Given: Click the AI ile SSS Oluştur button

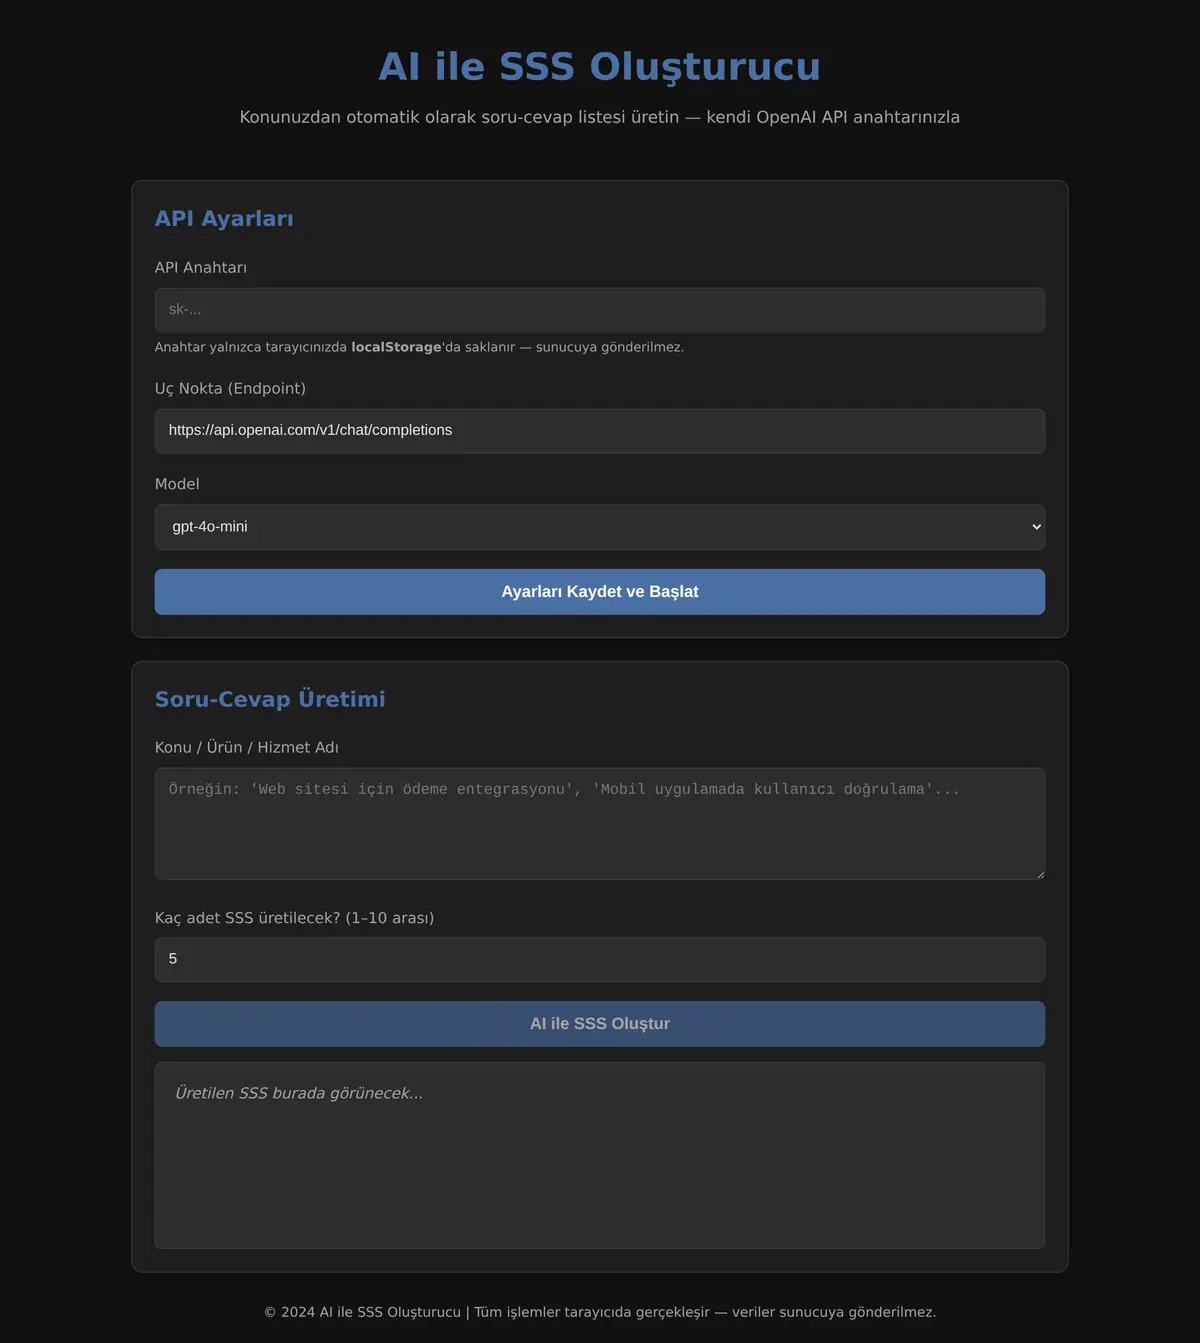Looking at the screenshot, I should pos(600,1024).
